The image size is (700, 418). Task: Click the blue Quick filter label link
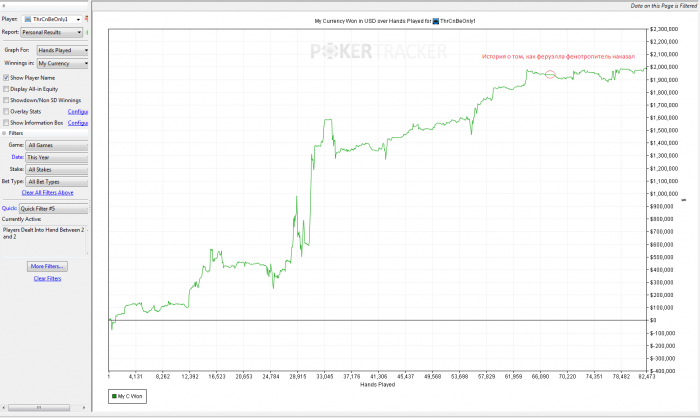[9, 208]
